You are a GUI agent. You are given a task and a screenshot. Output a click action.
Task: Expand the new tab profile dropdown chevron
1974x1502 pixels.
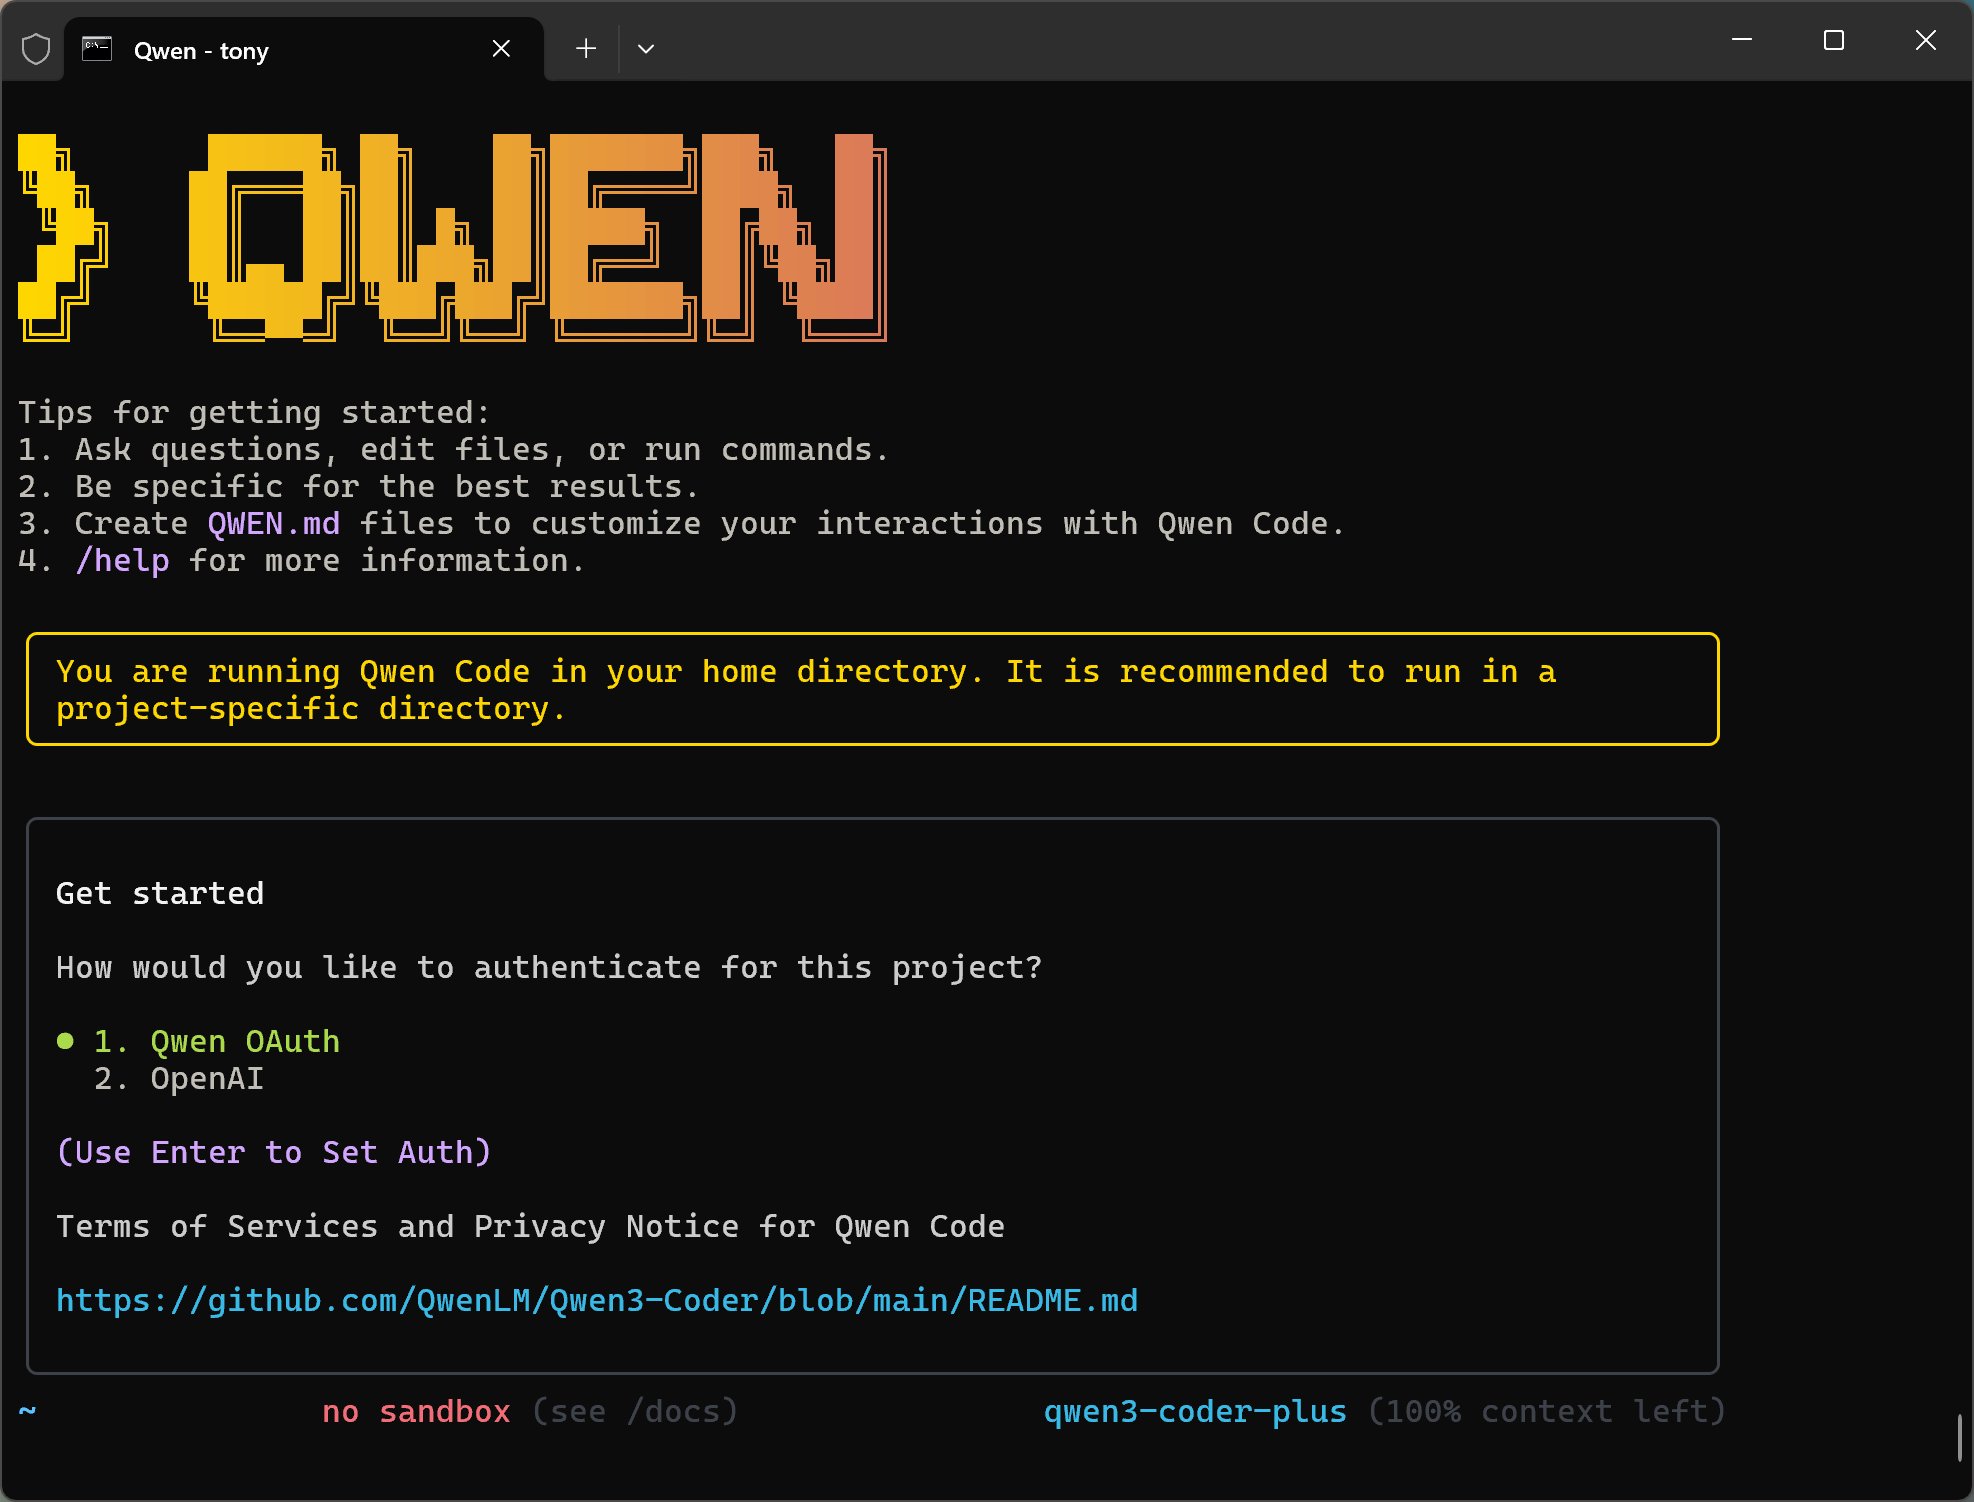click(646, 49)
